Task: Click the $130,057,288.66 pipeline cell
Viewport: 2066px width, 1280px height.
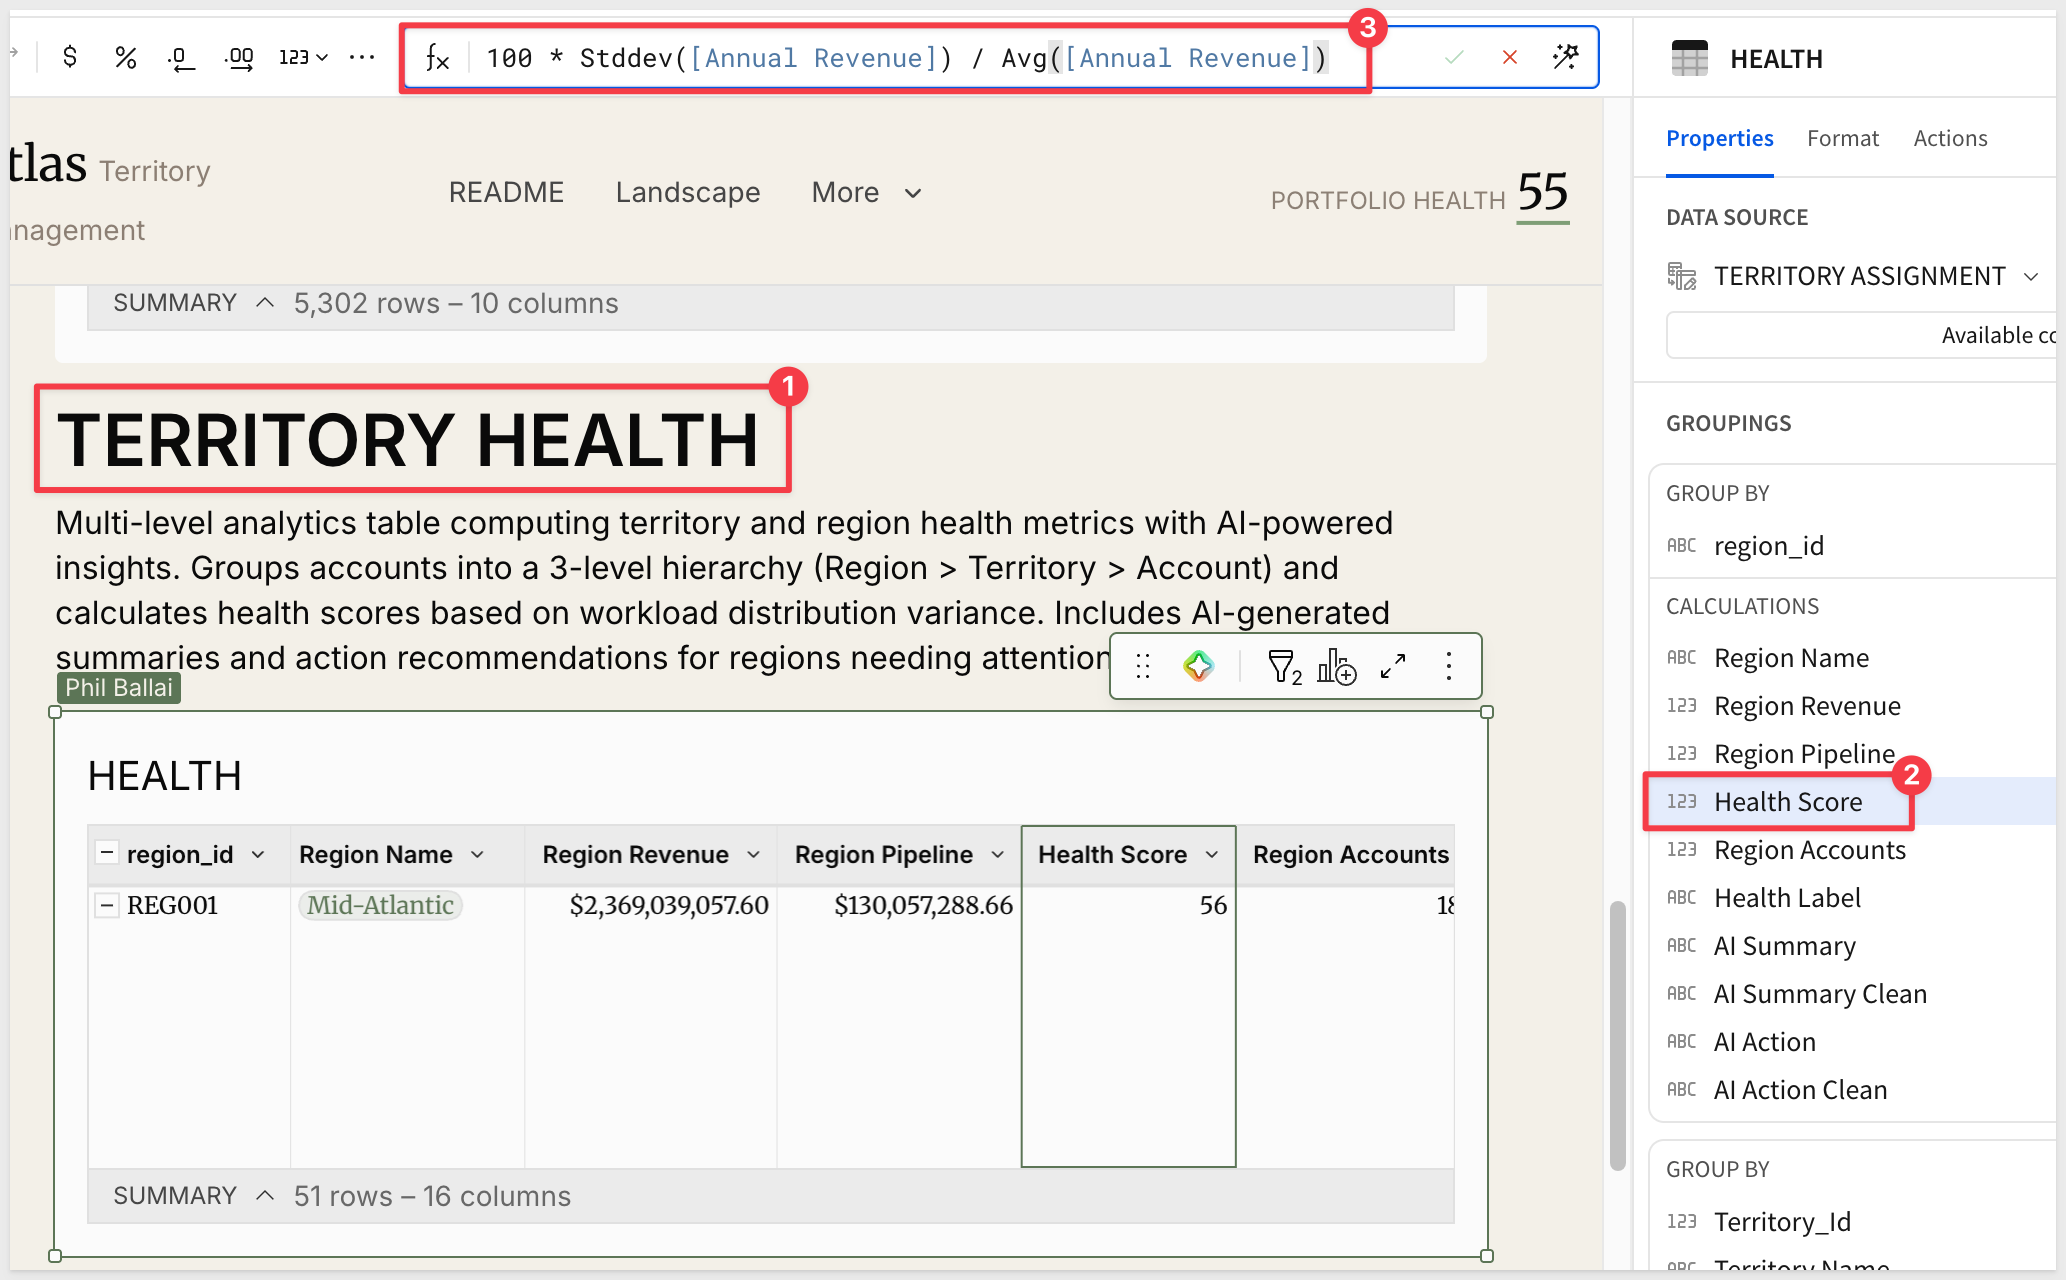Action: point(923,905)
